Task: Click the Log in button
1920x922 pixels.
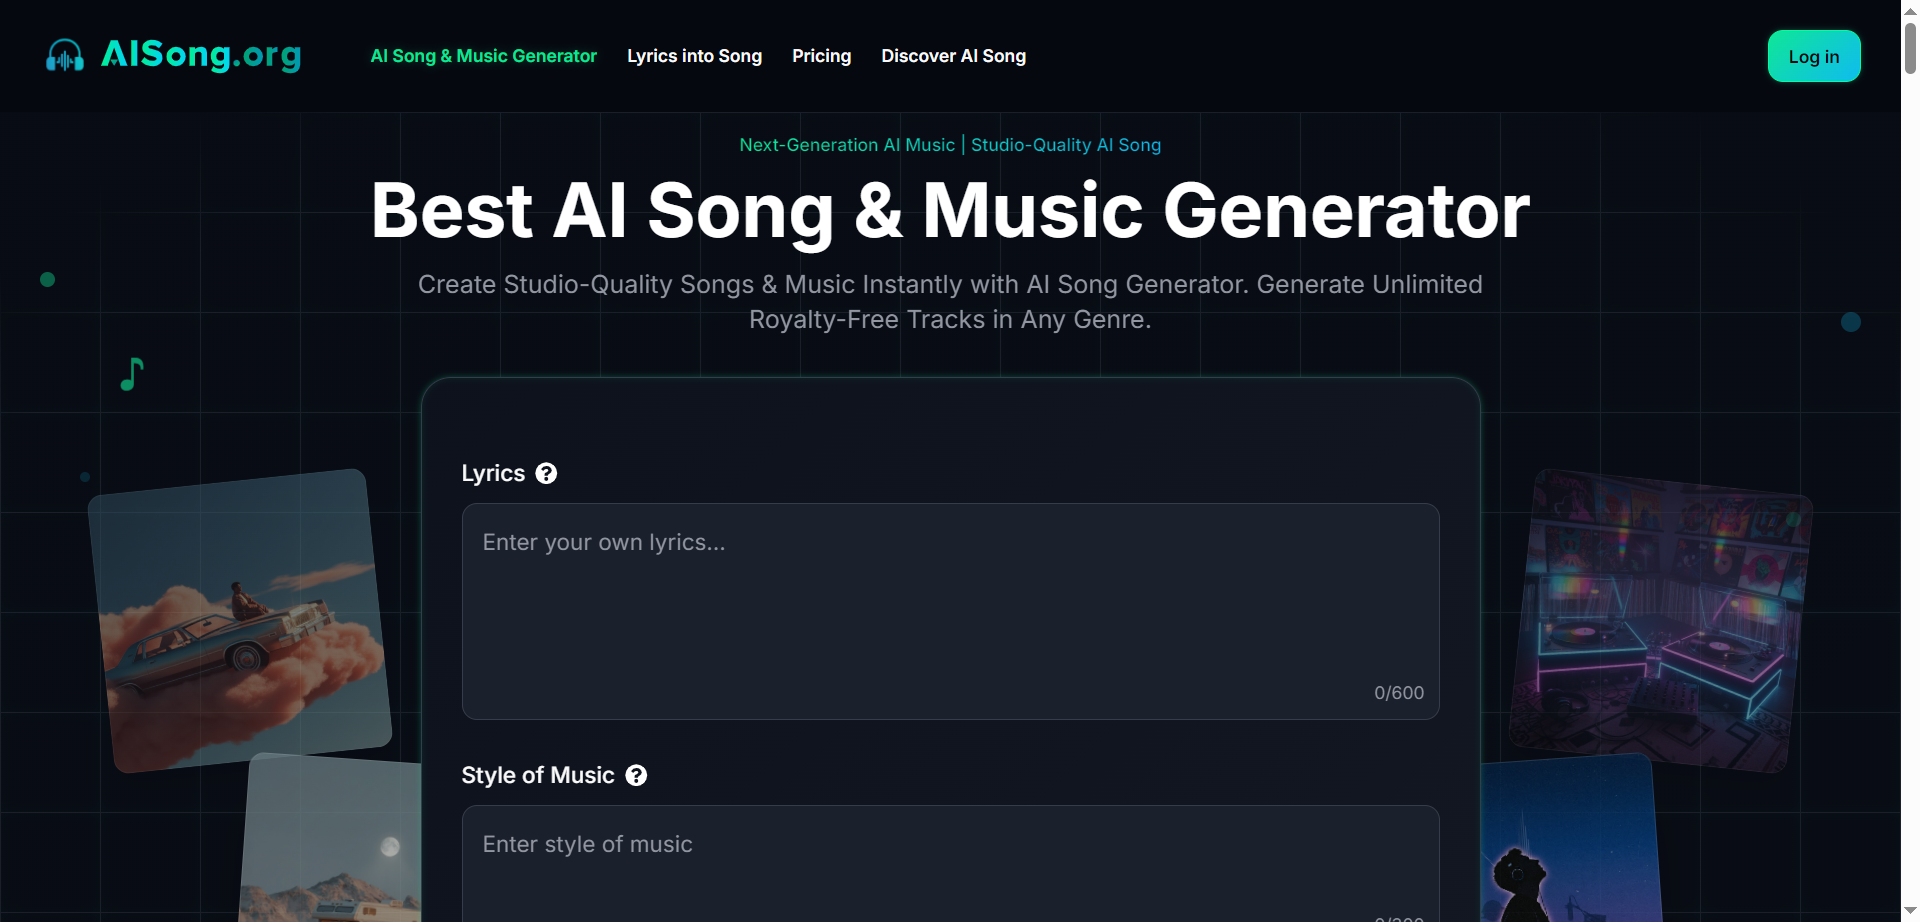Action: 1813,56
